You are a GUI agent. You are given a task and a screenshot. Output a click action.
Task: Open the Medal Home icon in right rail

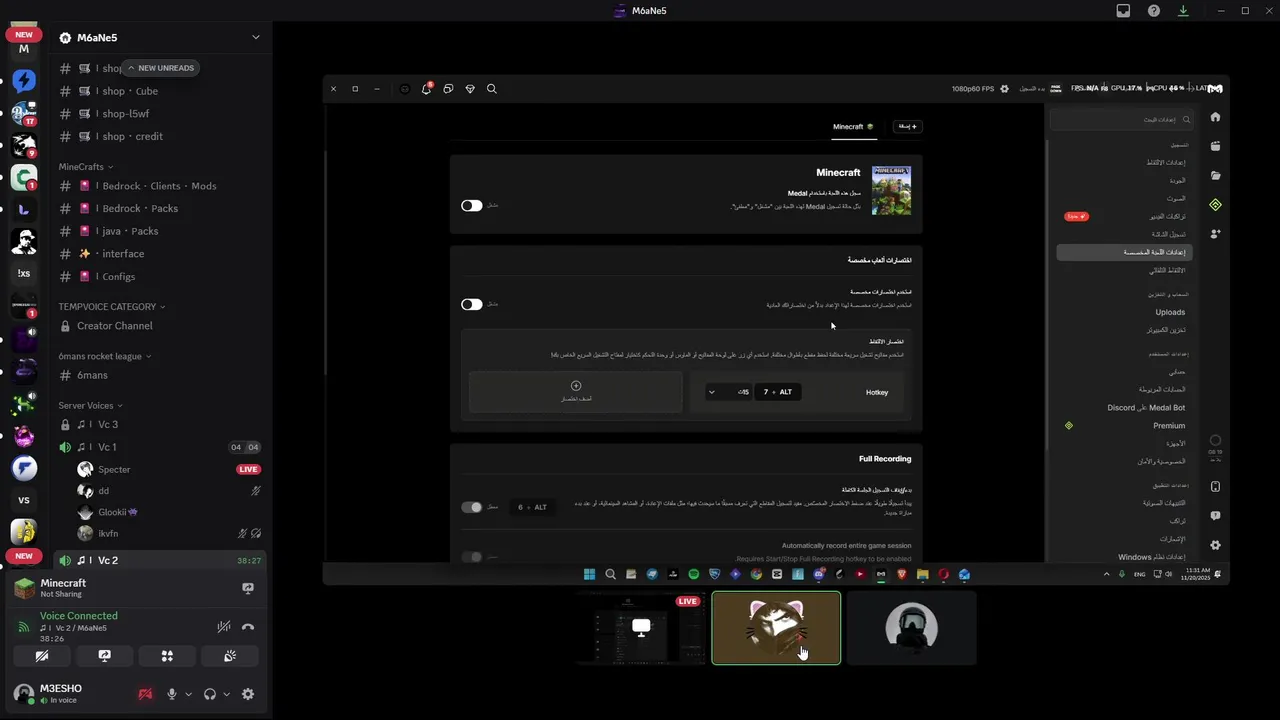point(1215,117)
